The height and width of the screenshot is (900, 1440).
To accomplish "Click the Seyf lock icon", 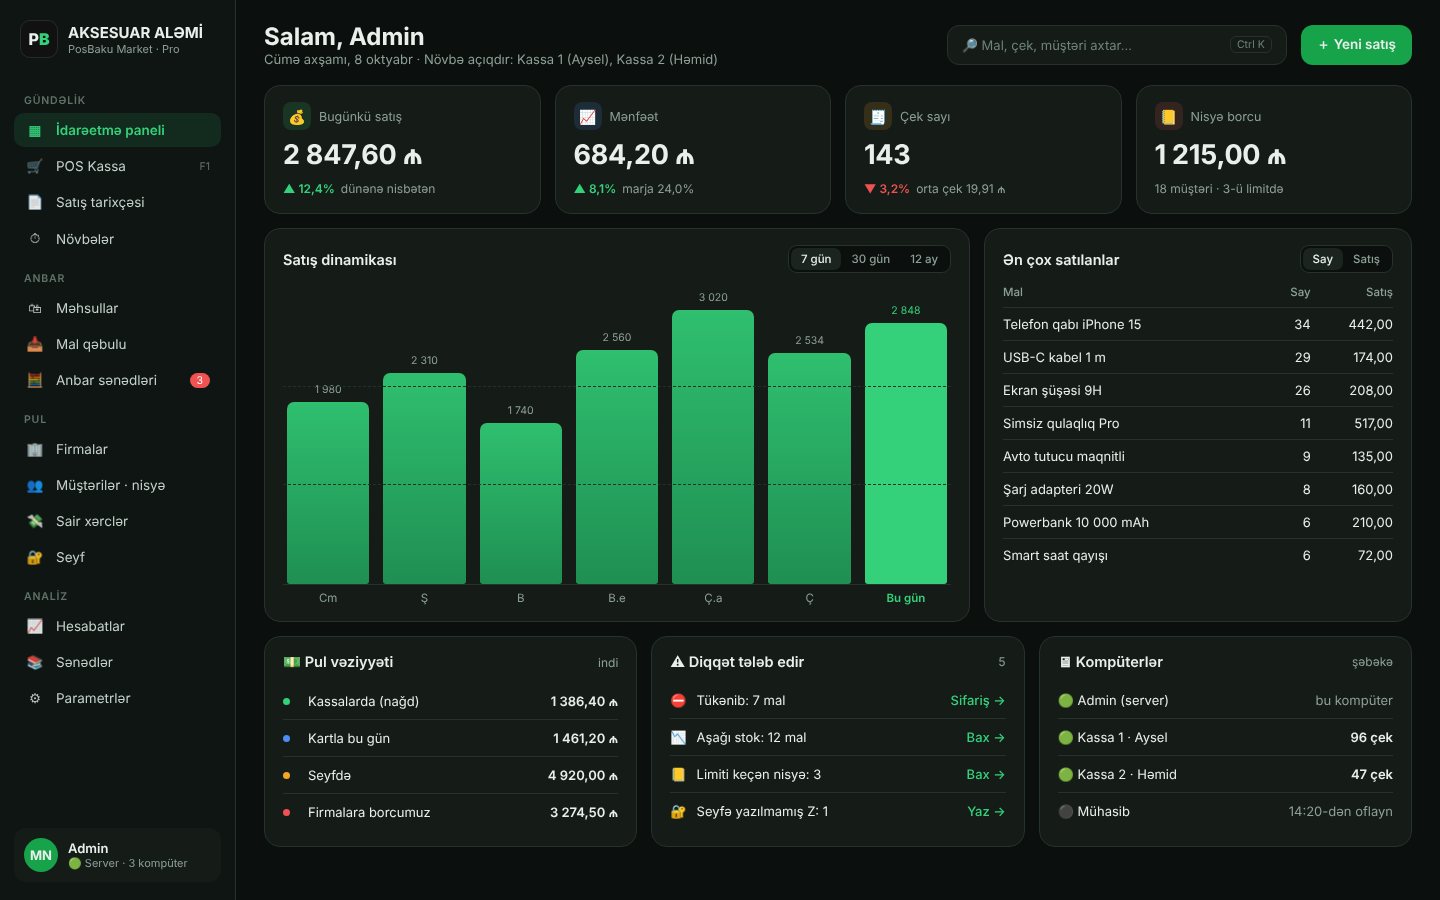I will click(35, 557).
